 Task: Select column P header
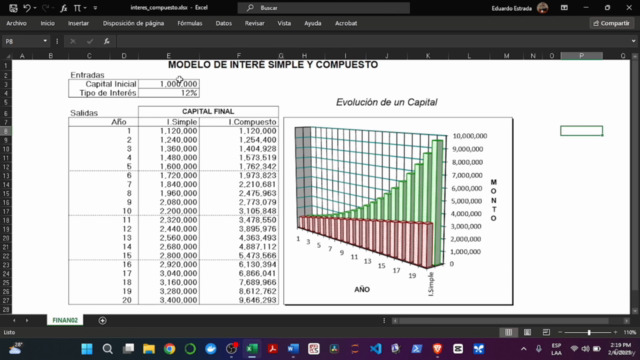[581, 56]
